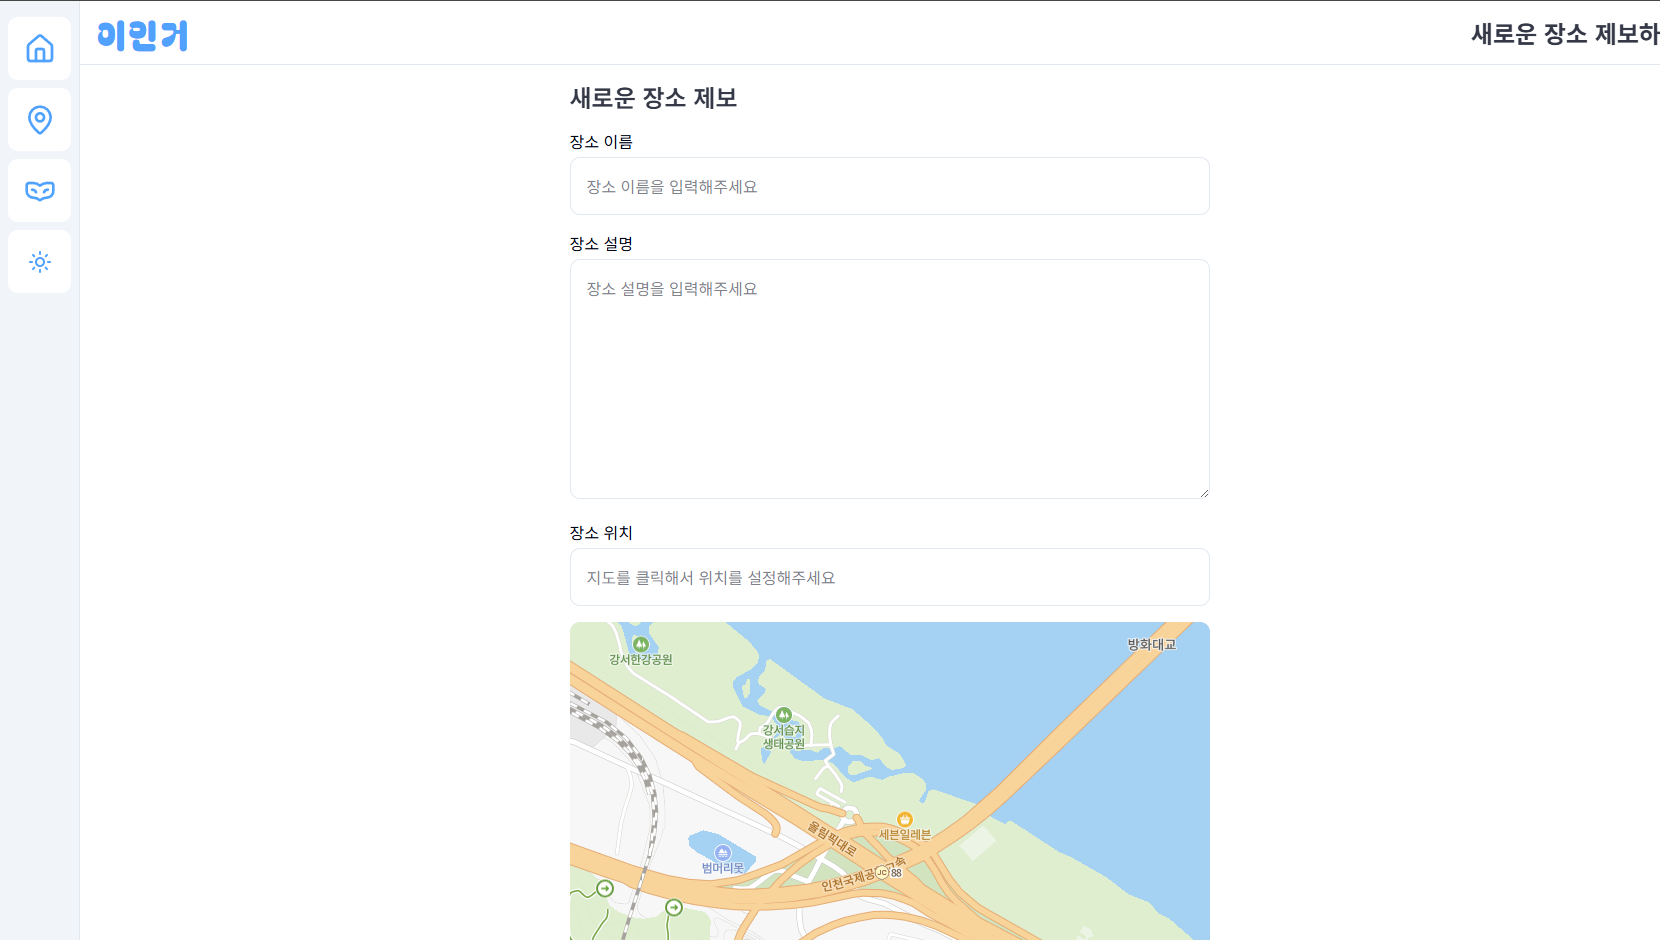
Task: Open the home page from sidebar
Action: click(40, 48)
